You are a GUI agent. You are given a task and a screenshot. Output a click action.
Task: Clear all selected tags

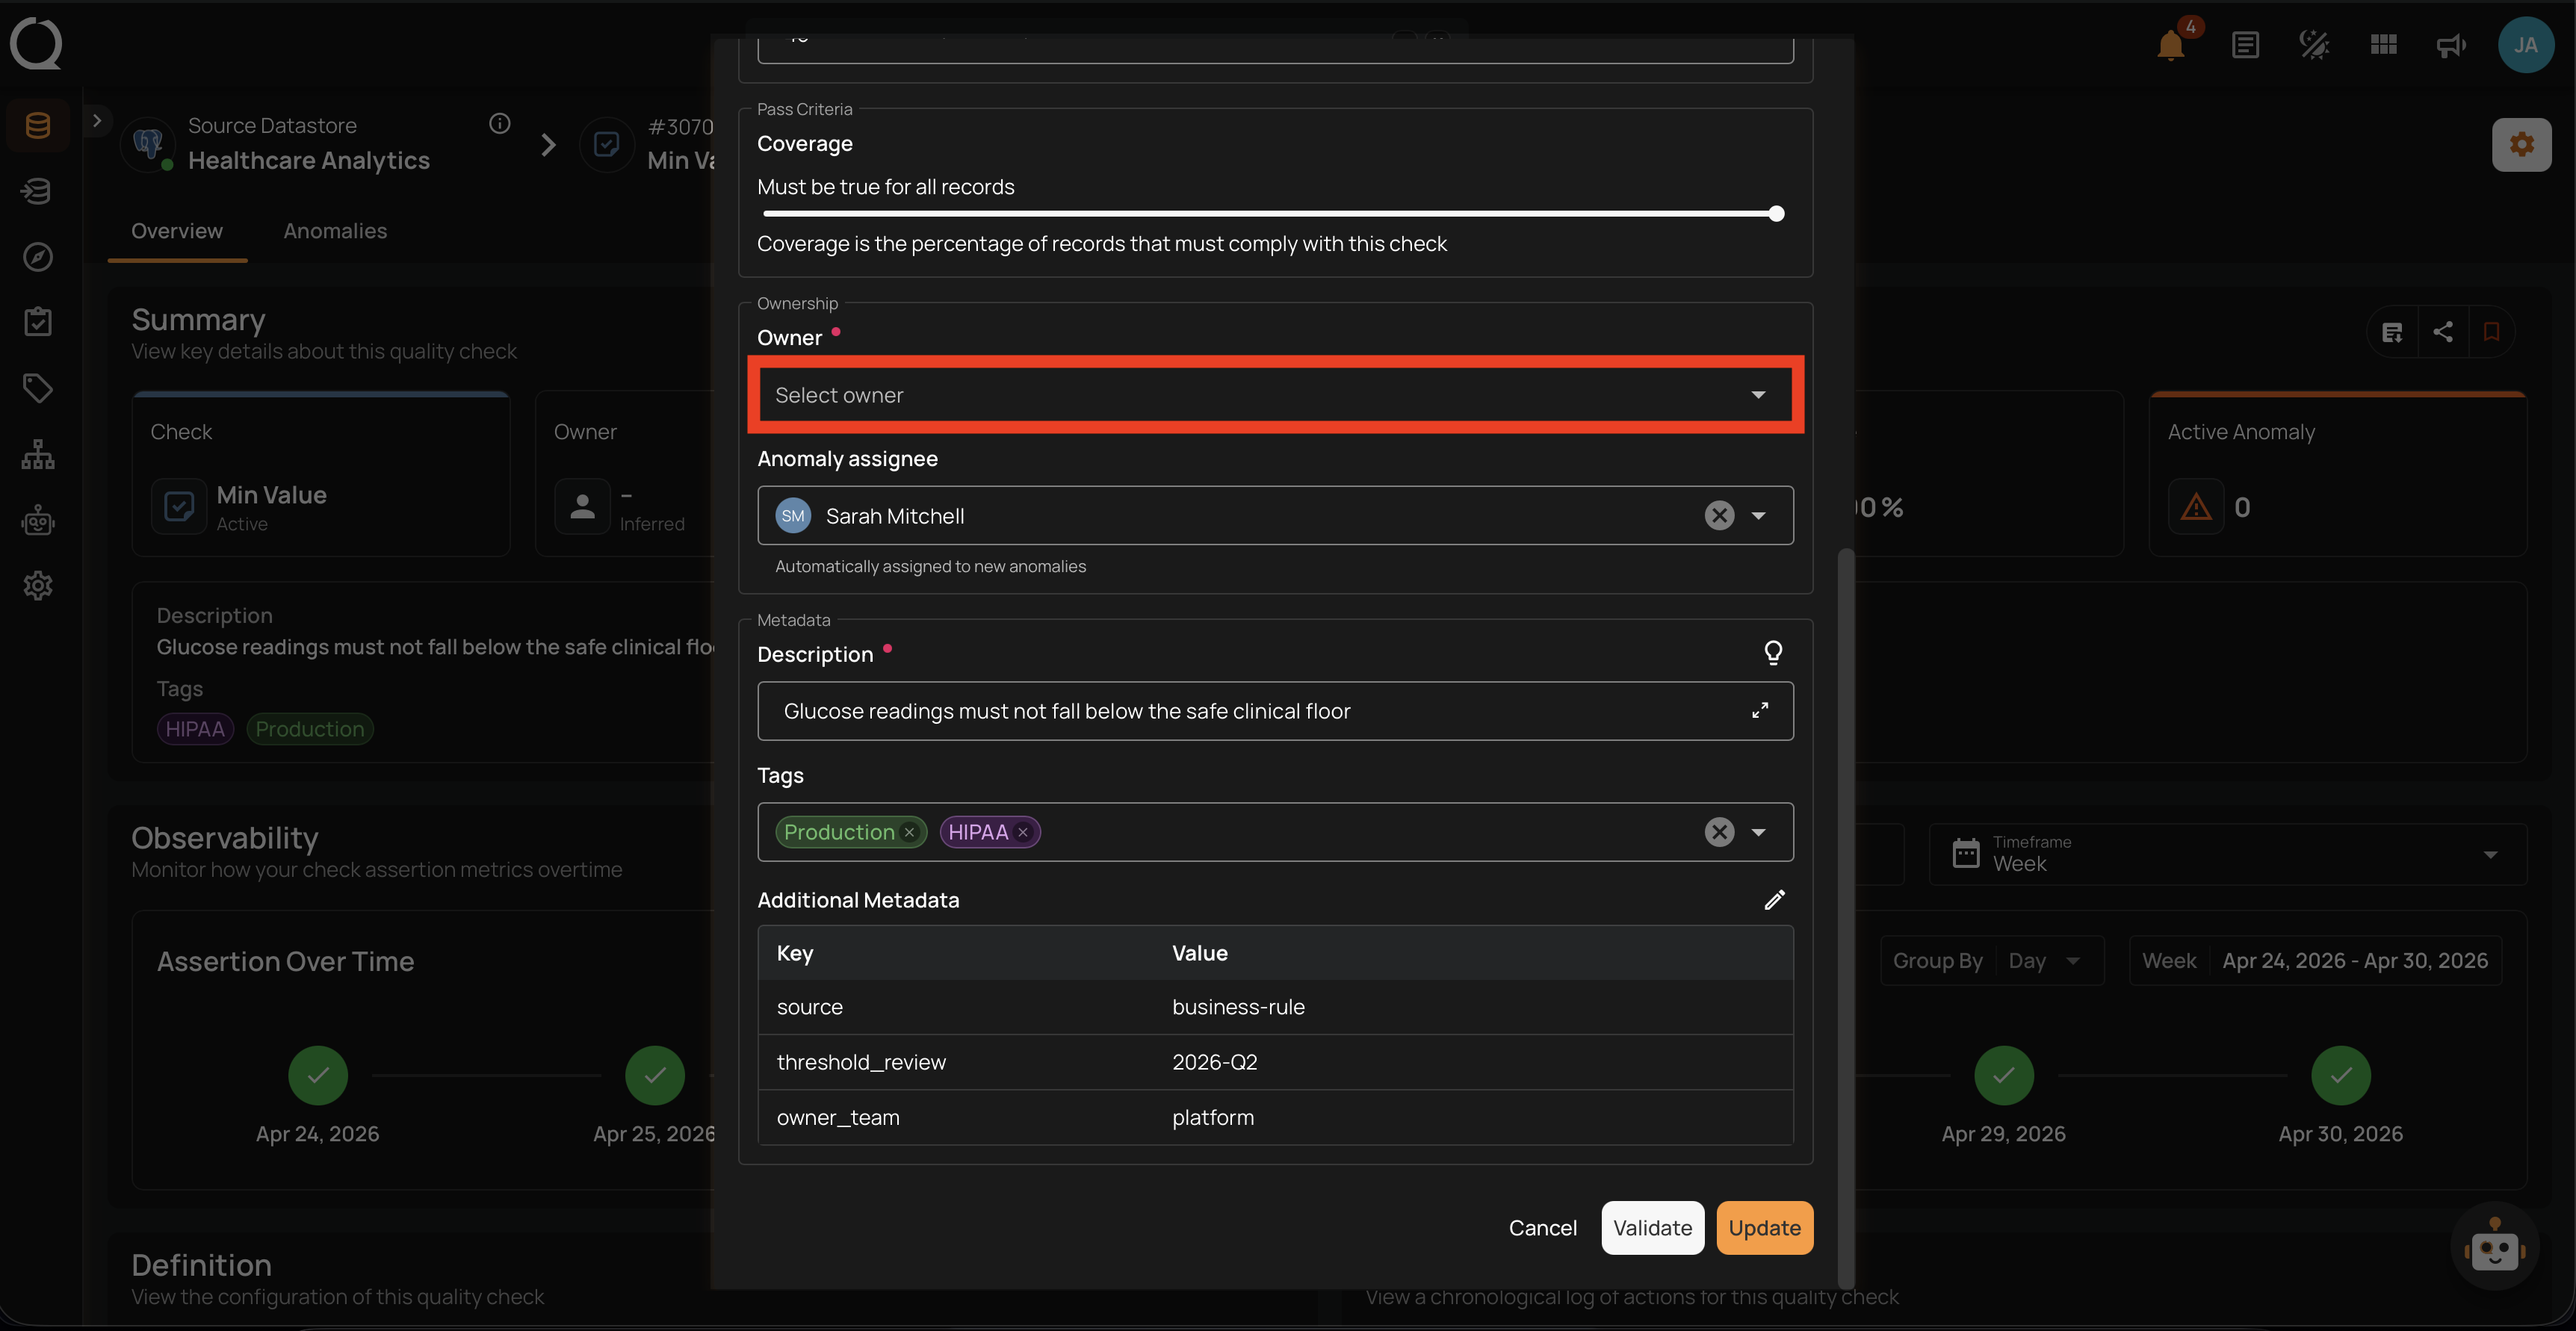(1719, 832)
